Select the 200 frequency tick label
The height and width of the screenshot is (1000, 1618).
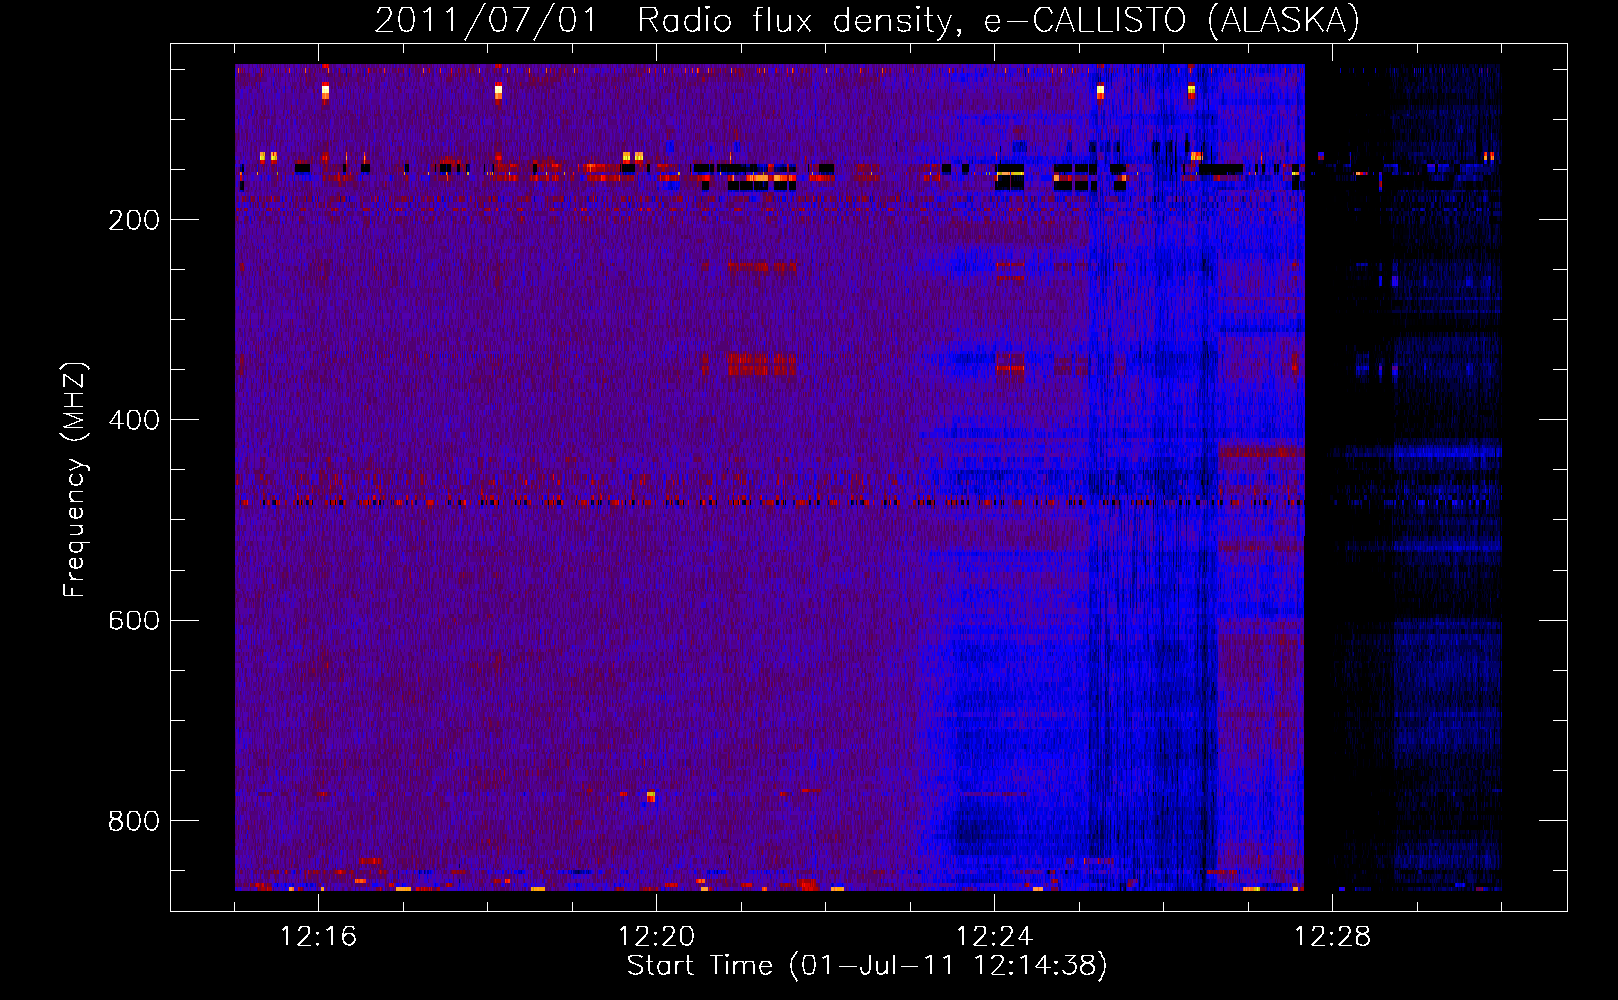click(x=134, y=220)
